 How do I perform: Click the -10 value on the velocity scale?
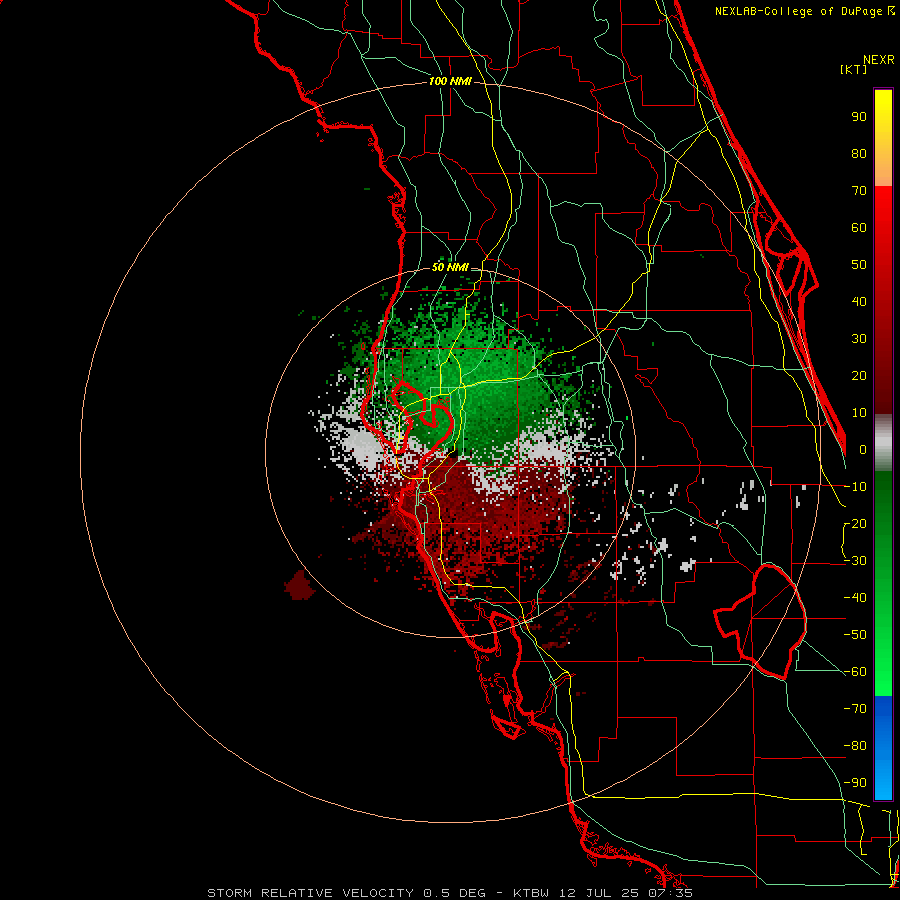point(855,487)
